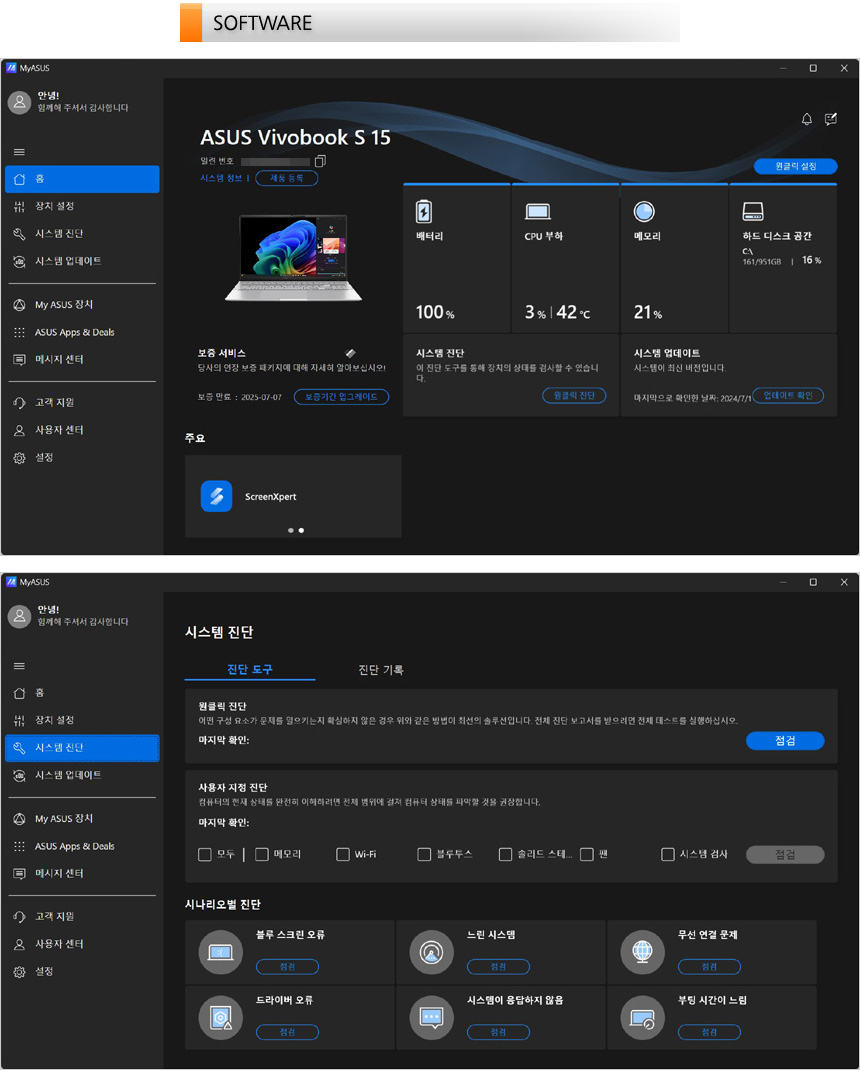Viewport: 860px width, 1073px height.
Task: Check the 팬 checkbox
Action: pos(586,855)
